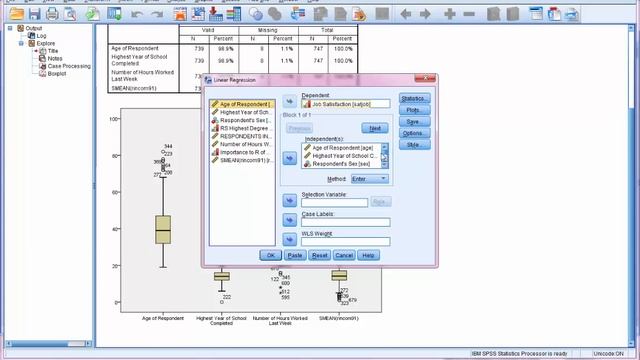Click the arrow button beside Selection Variable

(x=289, y=201)
